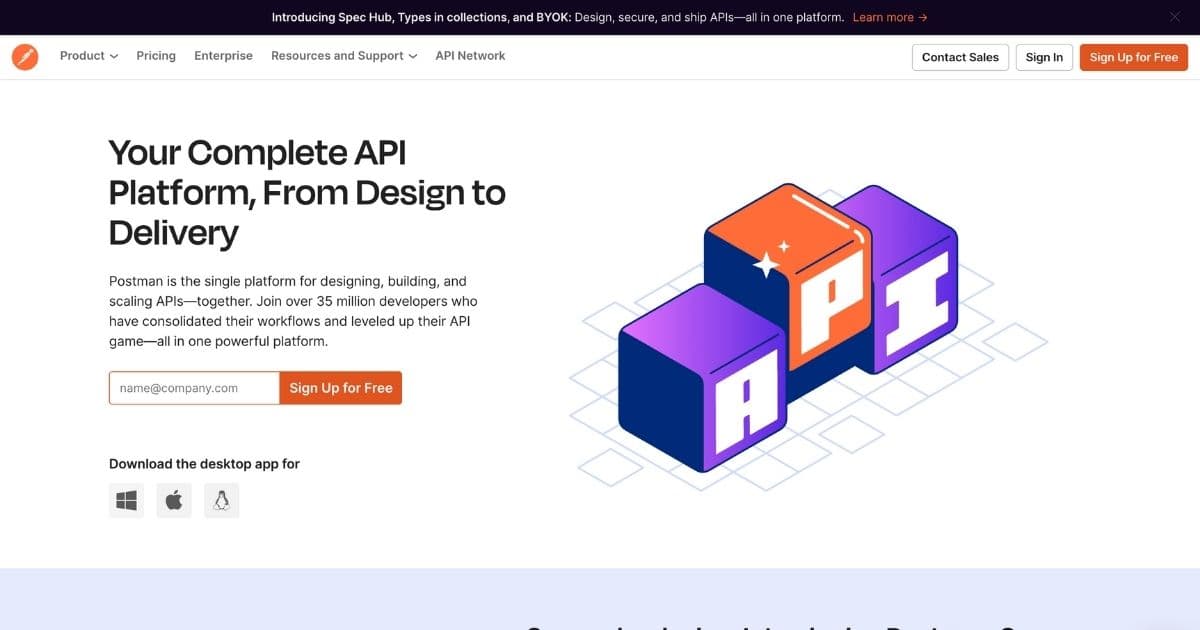Open the Enterprise menu item
Image resolution: width=1200 pixels, height=630 pixels.
[x=223, y=56]
